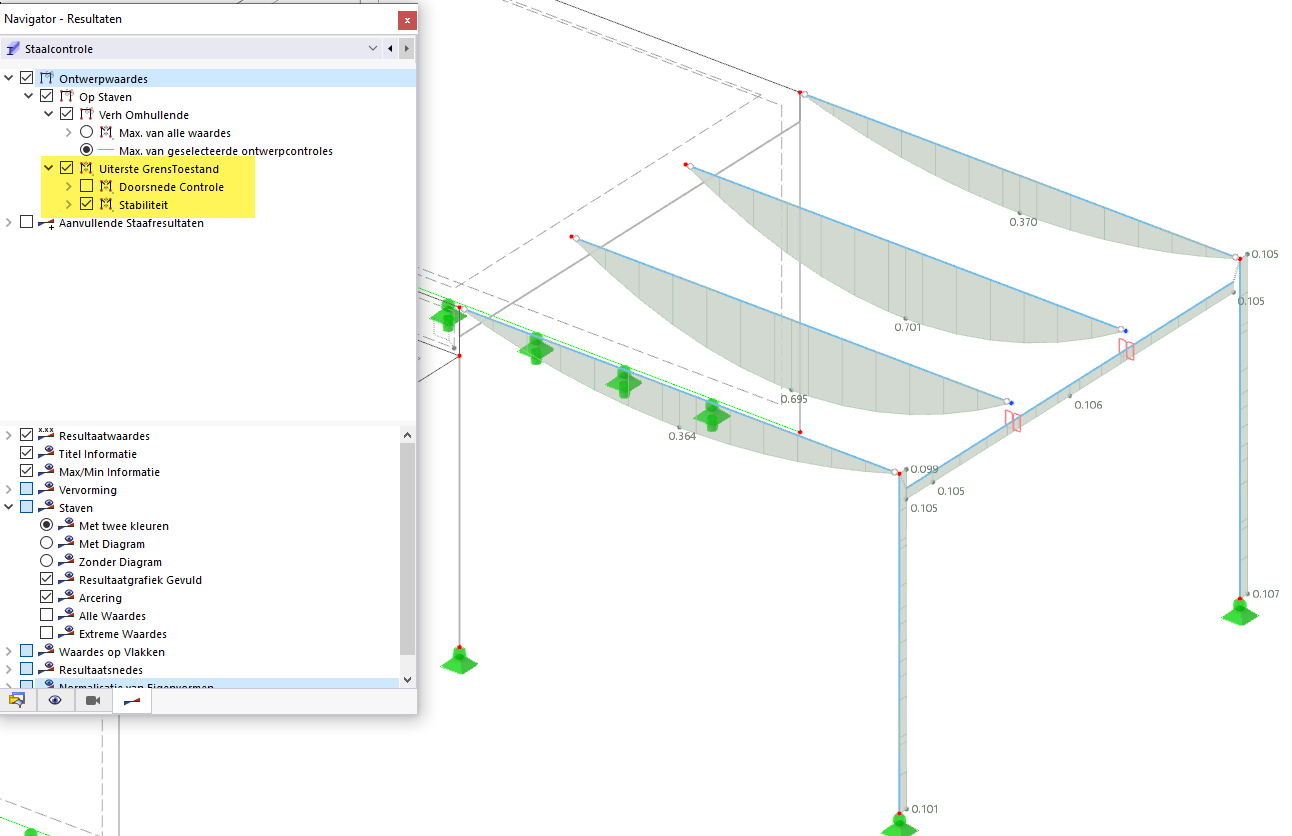Expand the Doorsnede Controle node

[x=69, y=187]
